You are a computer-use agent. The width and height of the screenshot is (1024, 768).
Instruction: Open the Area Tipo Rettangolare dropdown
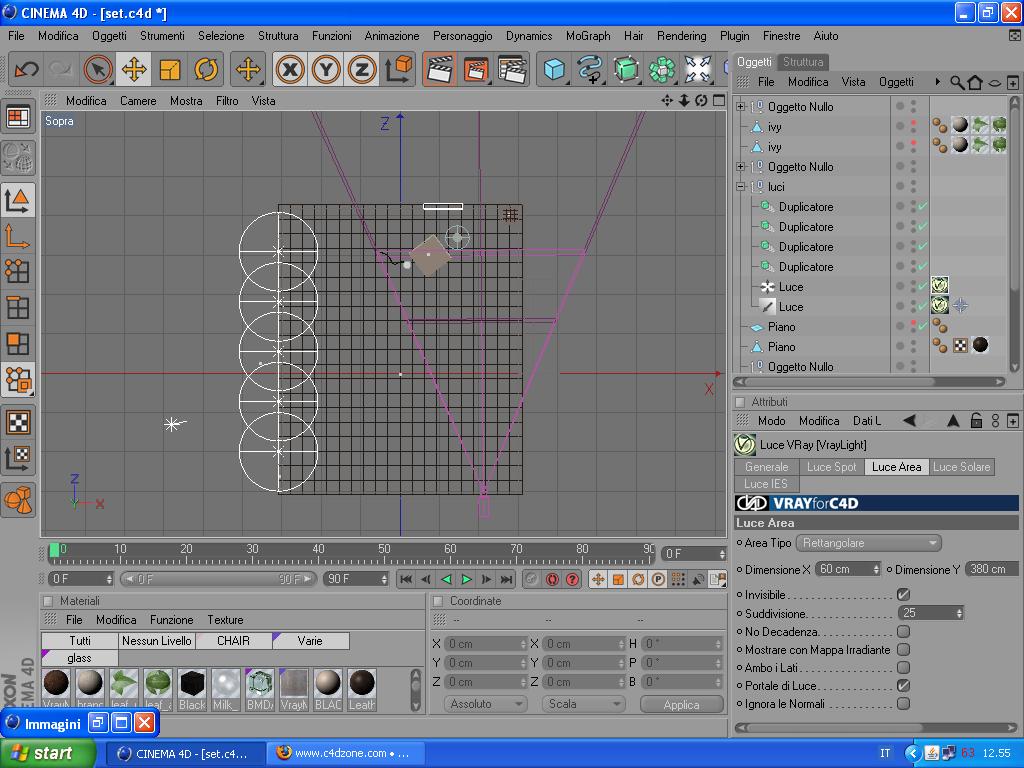[869, 543]
